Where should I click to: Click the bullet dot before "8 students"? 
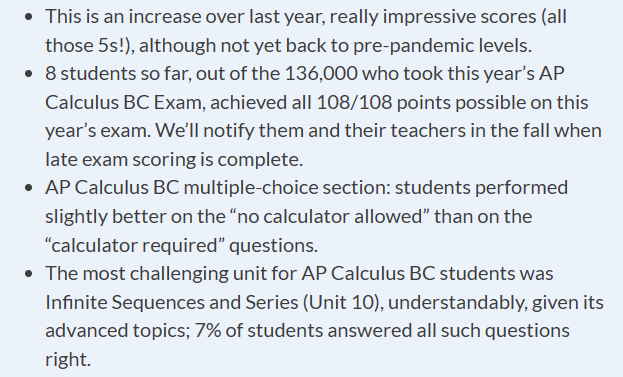[x=28, y=74]
